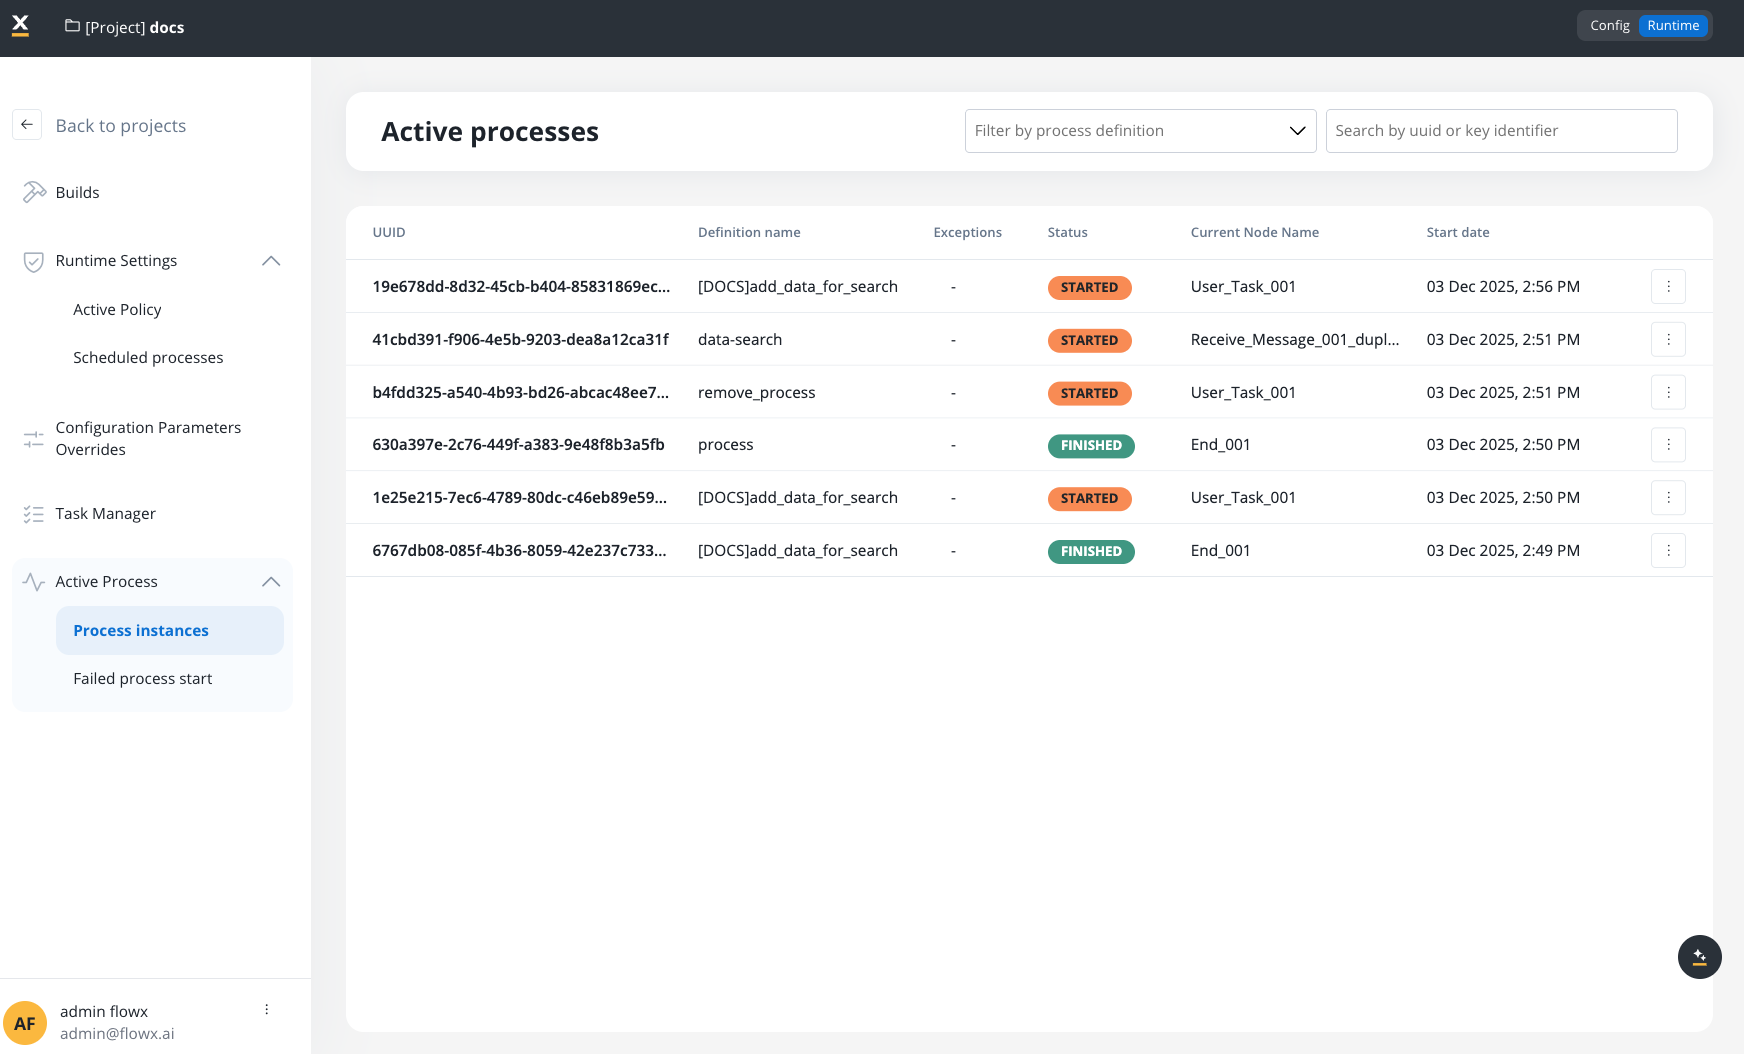Select the Runtime mode toggle
Screen dimensions: 1744x1054
tap(1673, 26)
